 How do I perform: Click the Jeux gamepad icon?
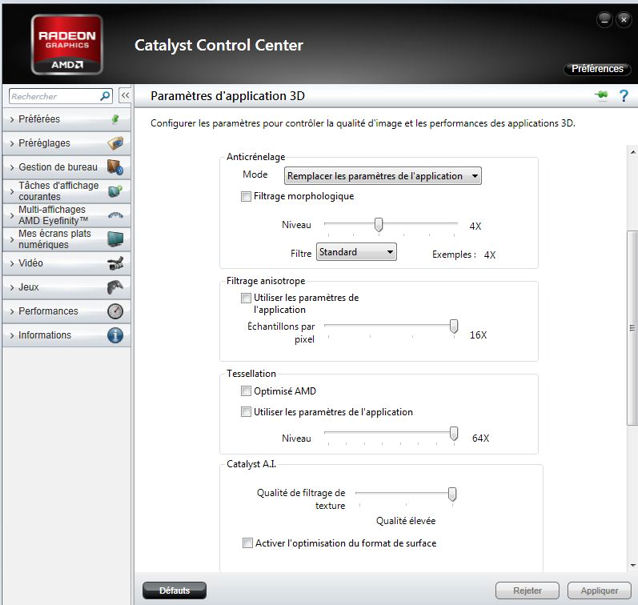(x=116, y=287)
